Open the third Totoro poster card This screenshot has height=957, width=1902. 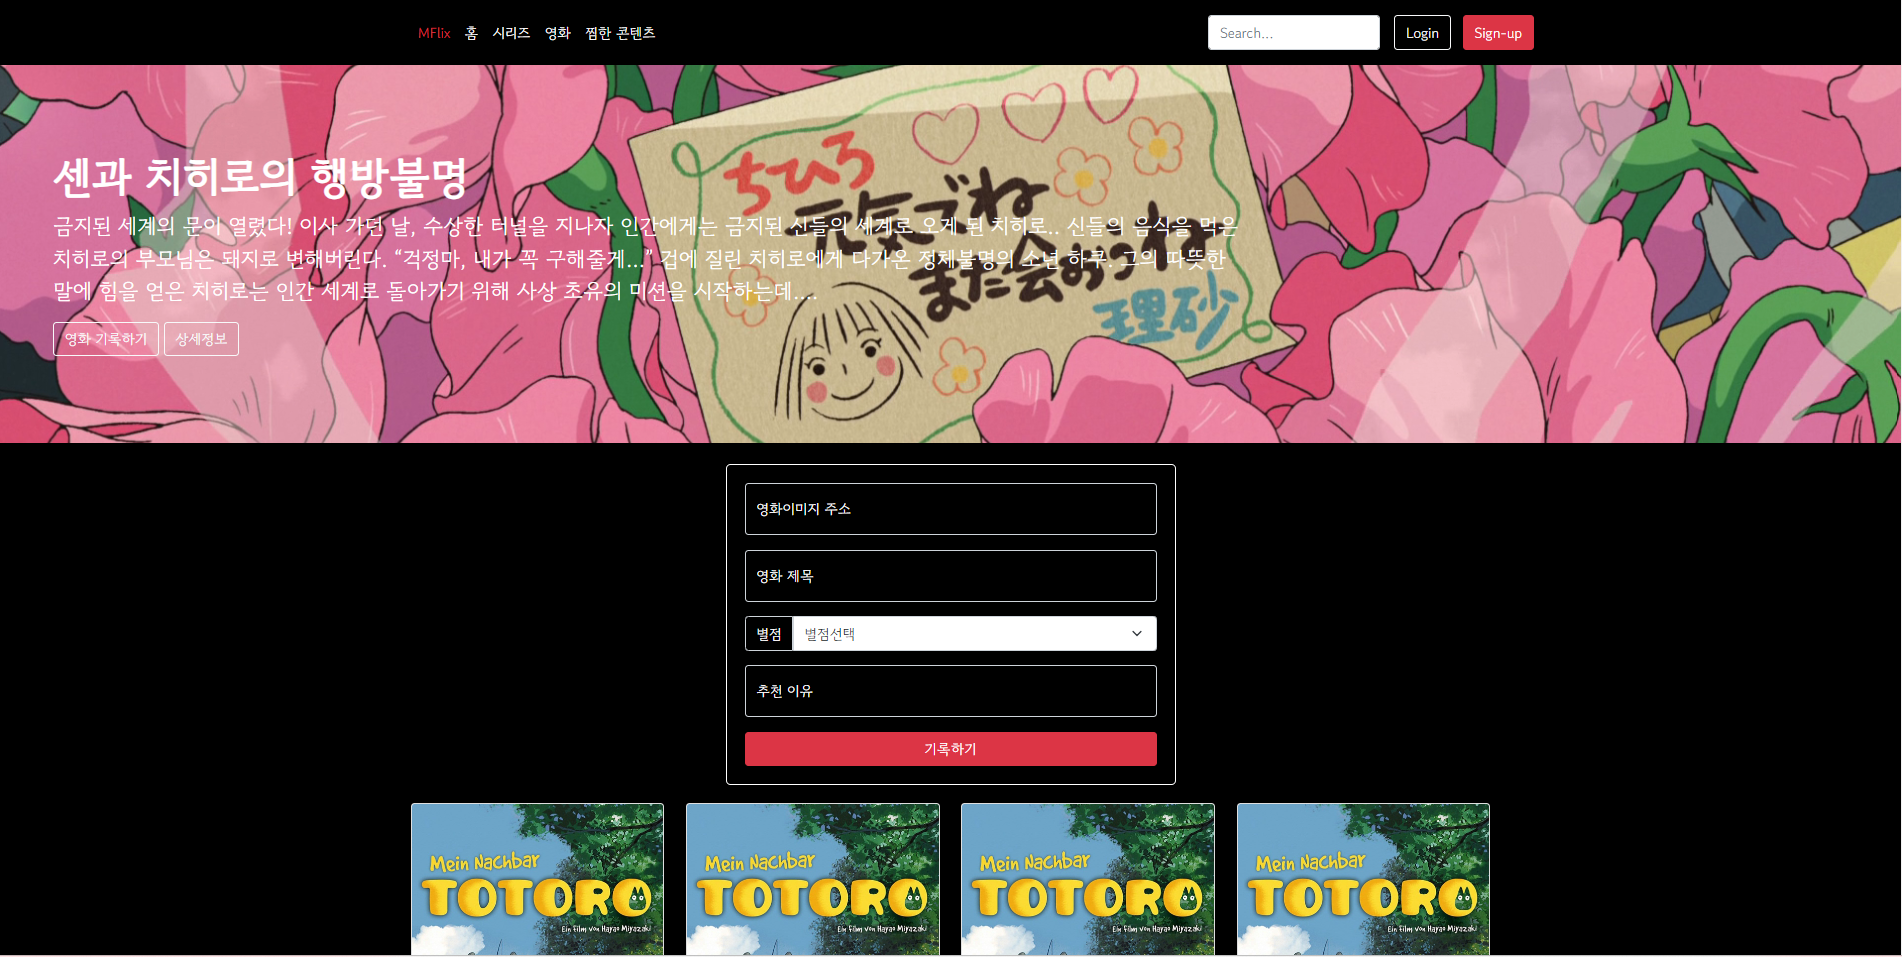(1088, 879)
